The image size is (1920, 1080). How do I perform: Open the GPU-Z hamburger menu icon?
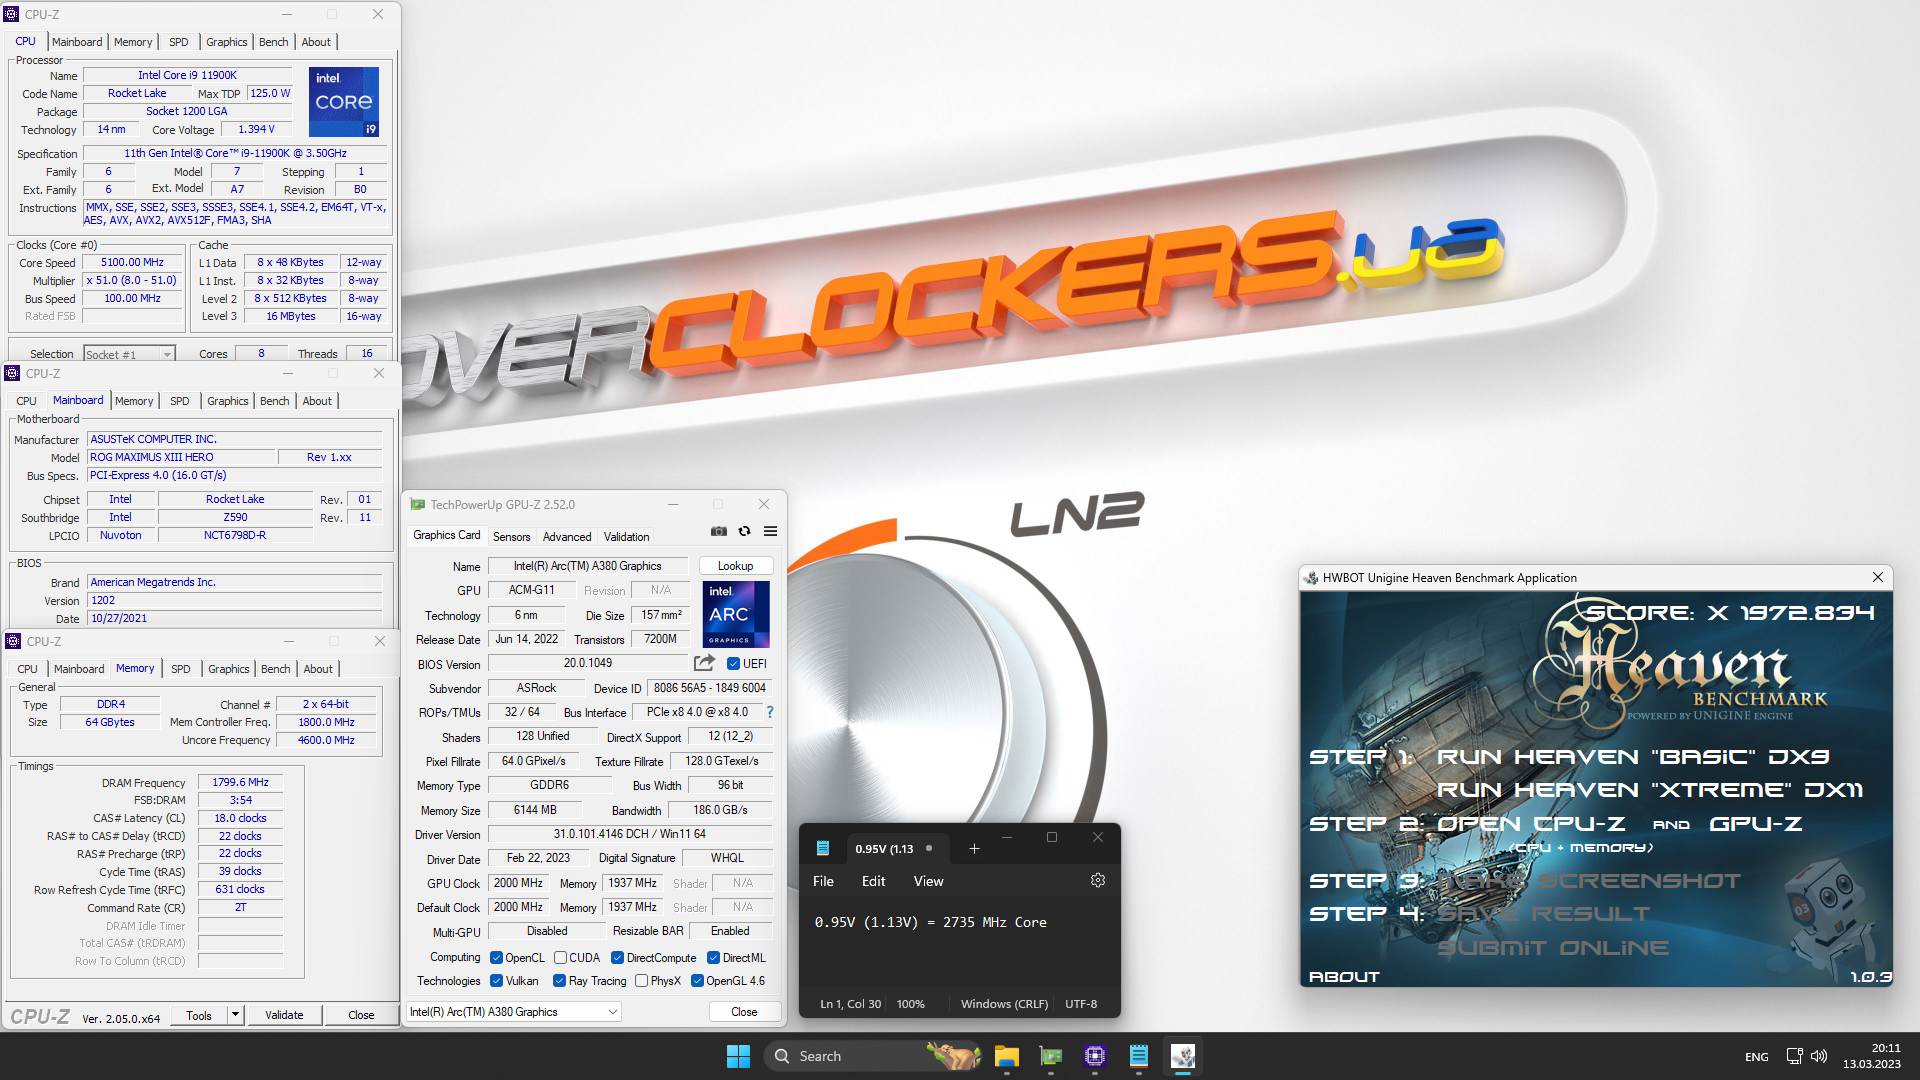coord(770,531)
